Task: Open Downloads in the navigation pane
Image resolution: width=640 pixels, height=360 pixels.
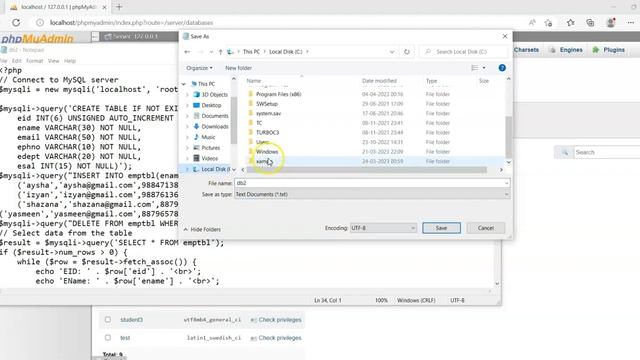Action: 215,127
